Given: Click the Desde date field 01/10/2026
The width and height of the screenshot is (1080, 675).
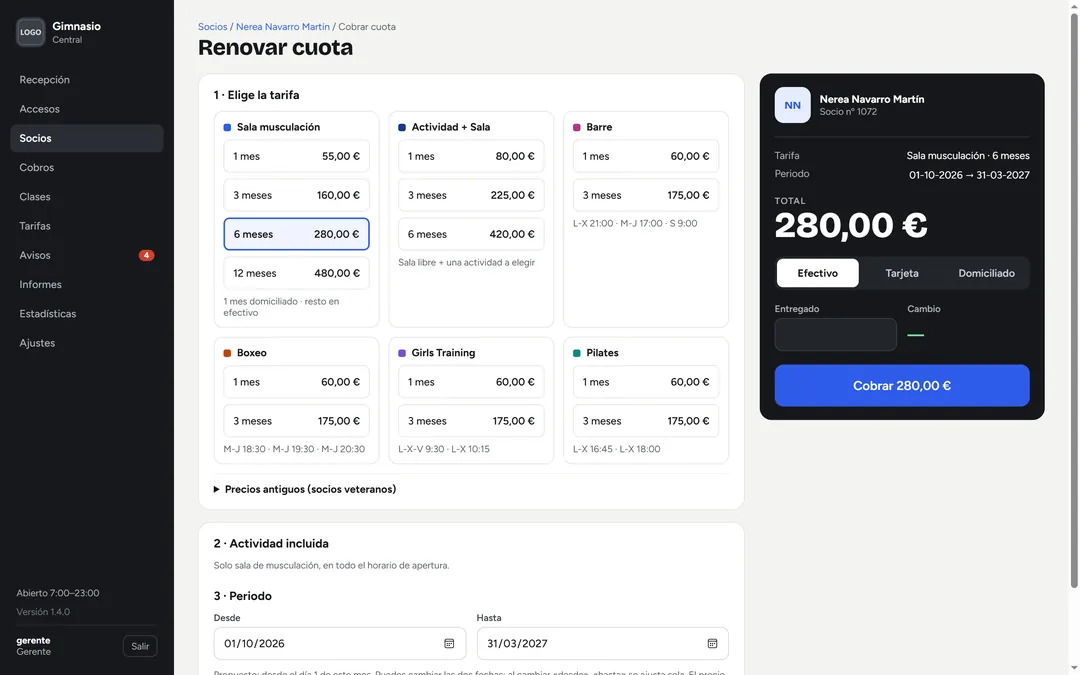Looking at the screenshot, I should tap(340, 643).
